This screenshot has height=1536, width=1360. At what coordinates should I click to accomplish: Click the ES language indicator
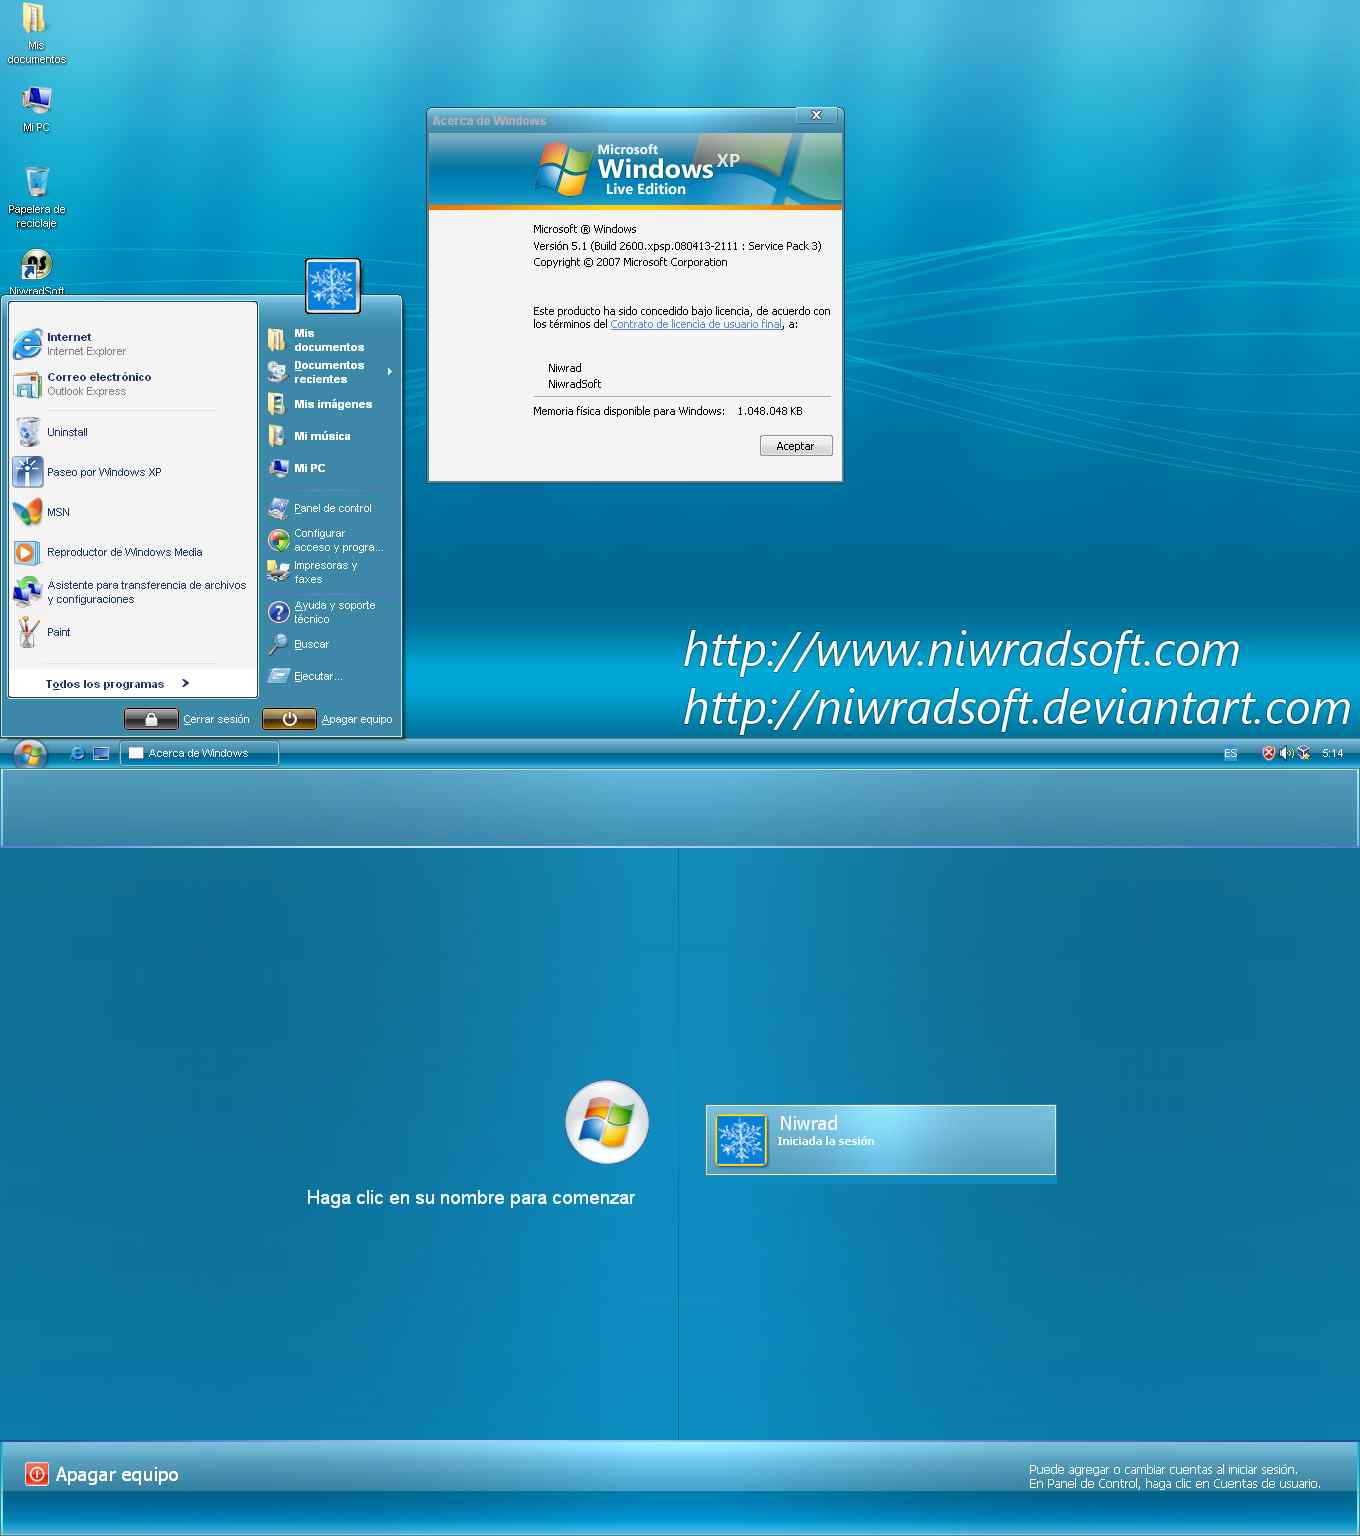(1230, 754)
